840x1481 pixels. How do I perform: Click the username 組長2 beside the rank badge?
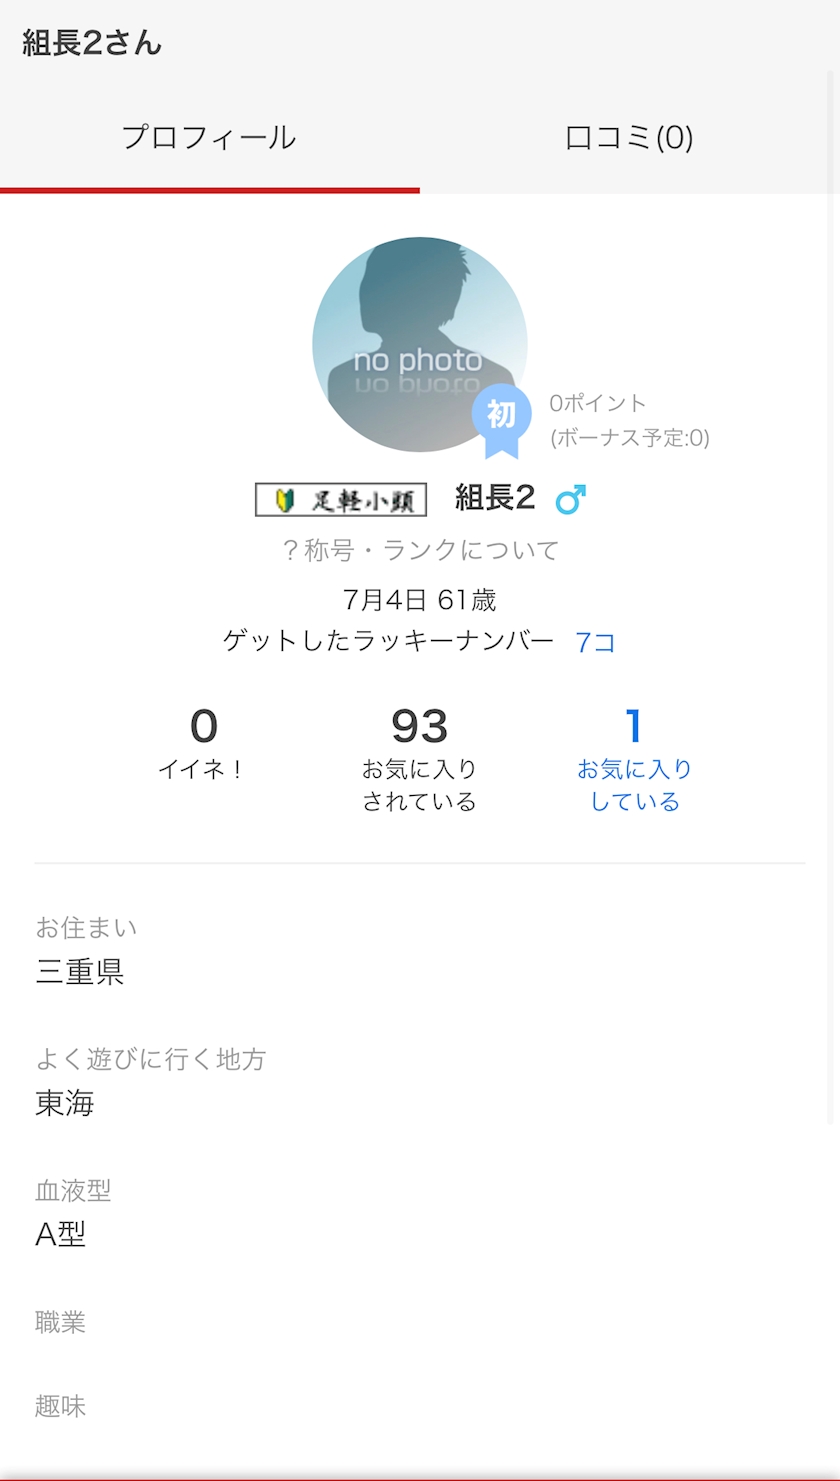[495, 497]
